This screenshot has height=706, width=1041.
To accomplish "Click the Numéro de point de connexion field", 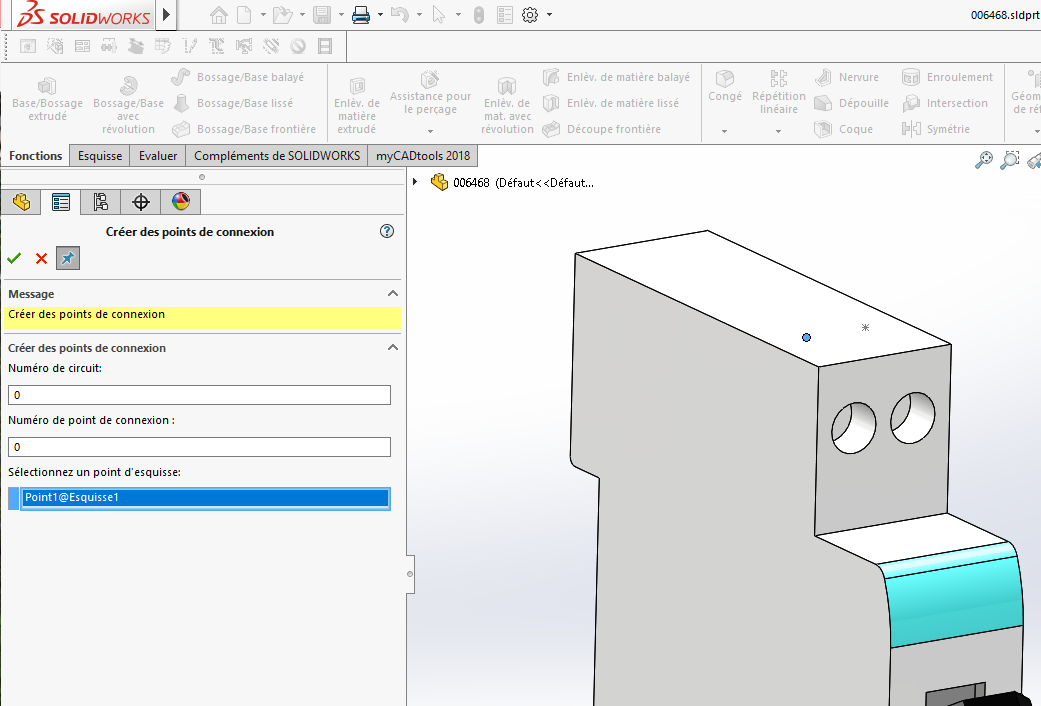I will 199,447.
